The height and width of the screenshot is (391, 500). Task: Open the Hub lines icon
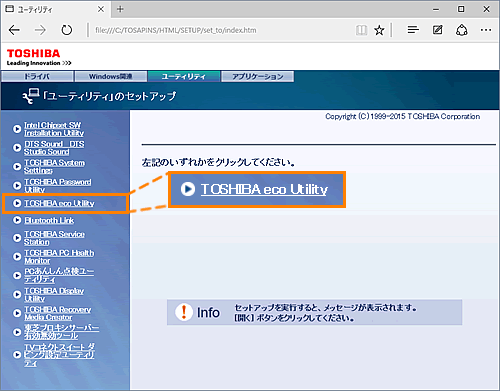(x=413, y=30)
